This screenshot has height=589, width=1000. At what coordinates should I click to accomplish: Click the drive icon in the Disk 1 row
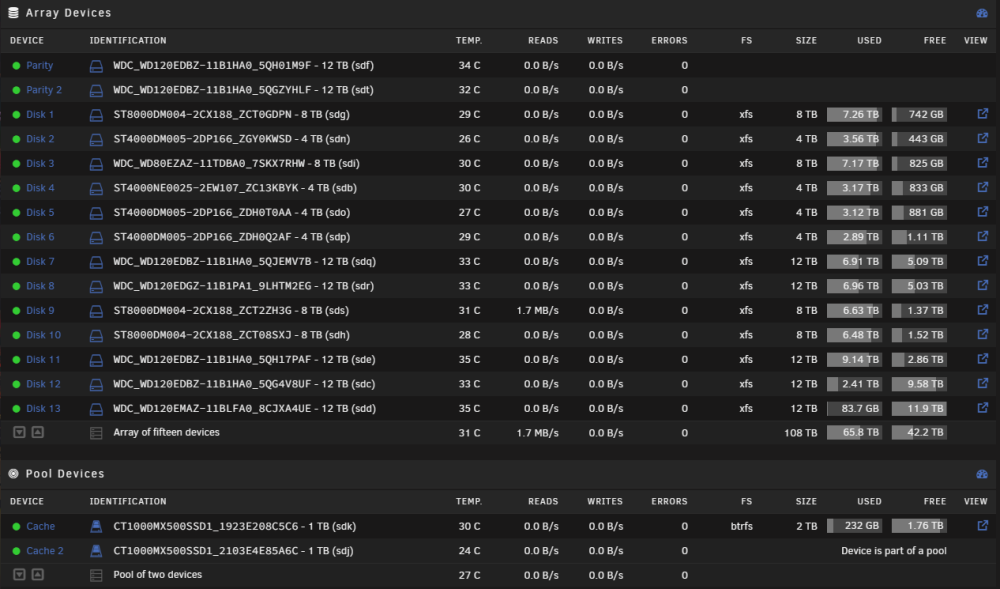tap(96, 115)
